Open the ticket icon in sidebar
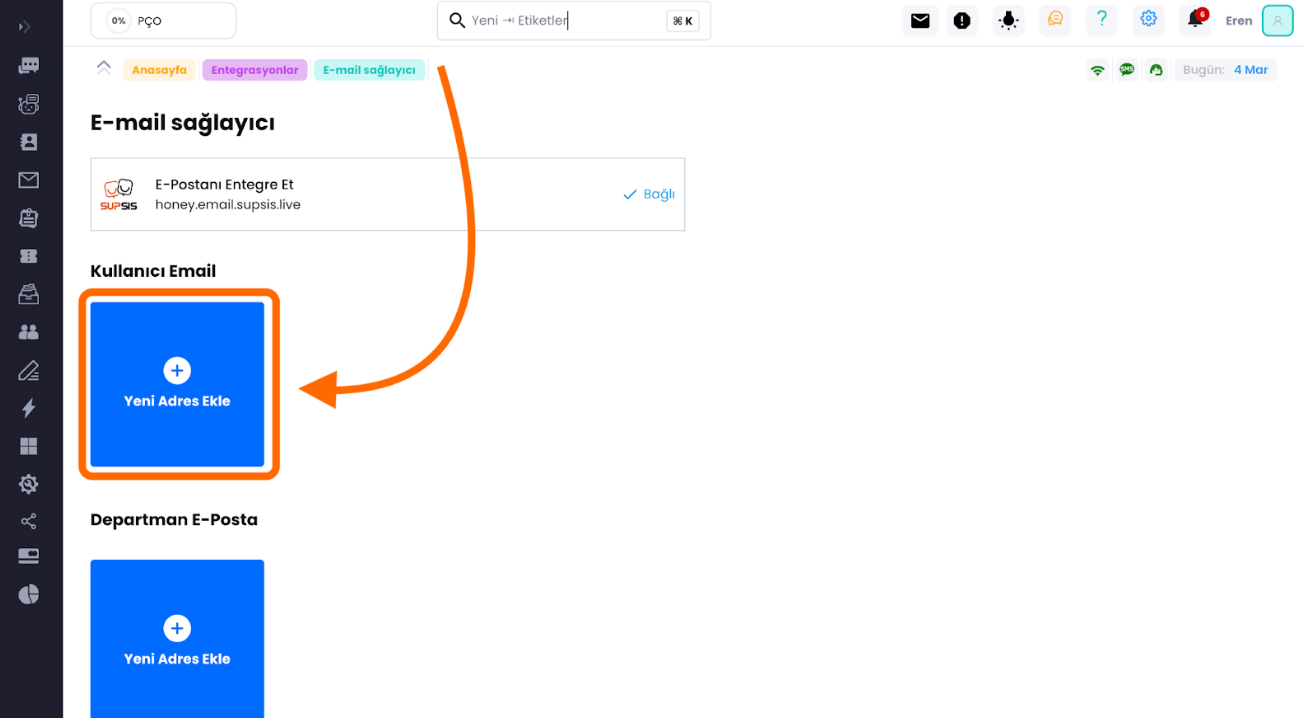Image resolution: width=1304 pixels, height=718 pixels. point(28,256)
